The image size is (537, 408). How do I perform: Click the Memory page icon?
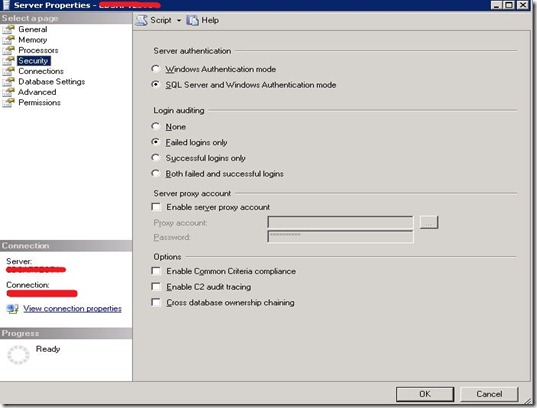8,40
